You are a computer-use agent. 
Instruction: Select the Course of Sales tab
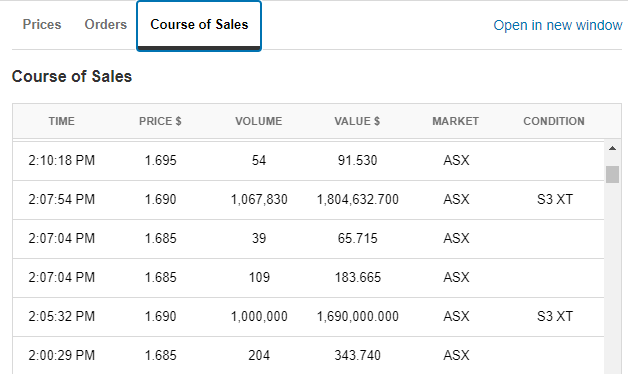[x=199, y=26]
